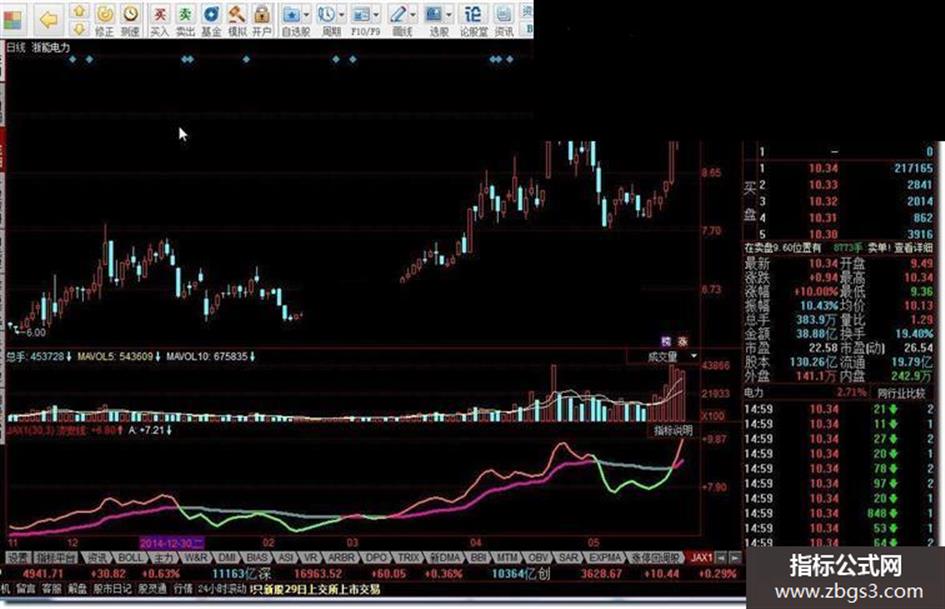Expand the 周期 dropdown arrow
The height and width of the screenshot is (609, 945).
coord(342,14)
